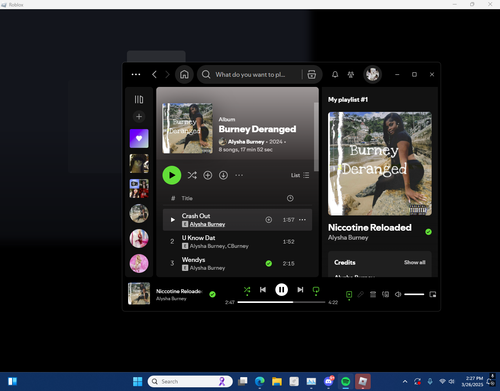Open the round Burney beach sidebar item
The image size is (500, 391).
click(139, 213)
